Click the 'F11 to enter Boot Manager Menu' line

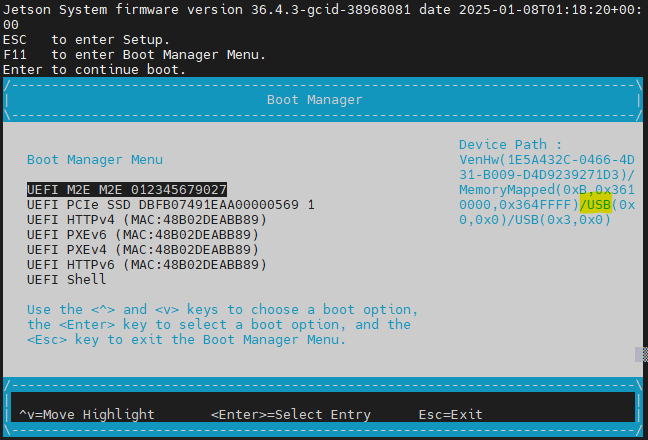134,55
